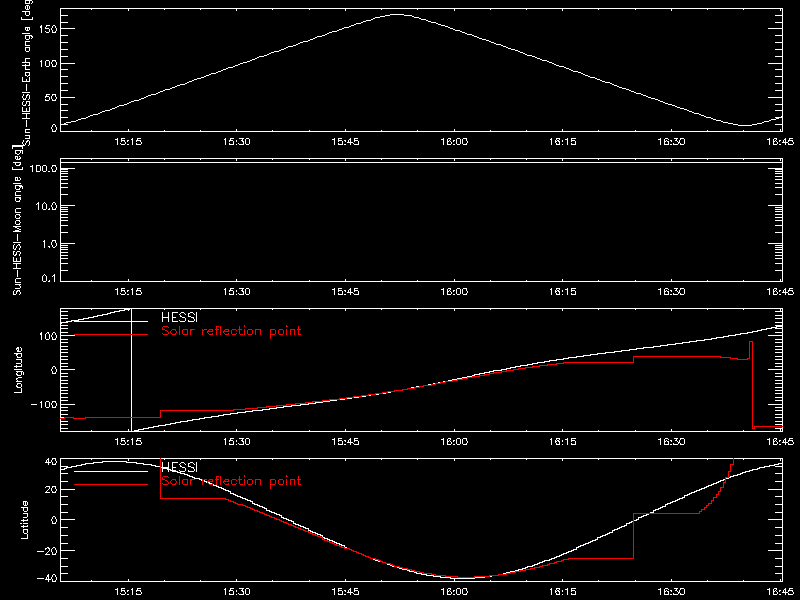Click '16:00' time label under Earth angle plot
The image size is (800, 600).
point(454,142)
